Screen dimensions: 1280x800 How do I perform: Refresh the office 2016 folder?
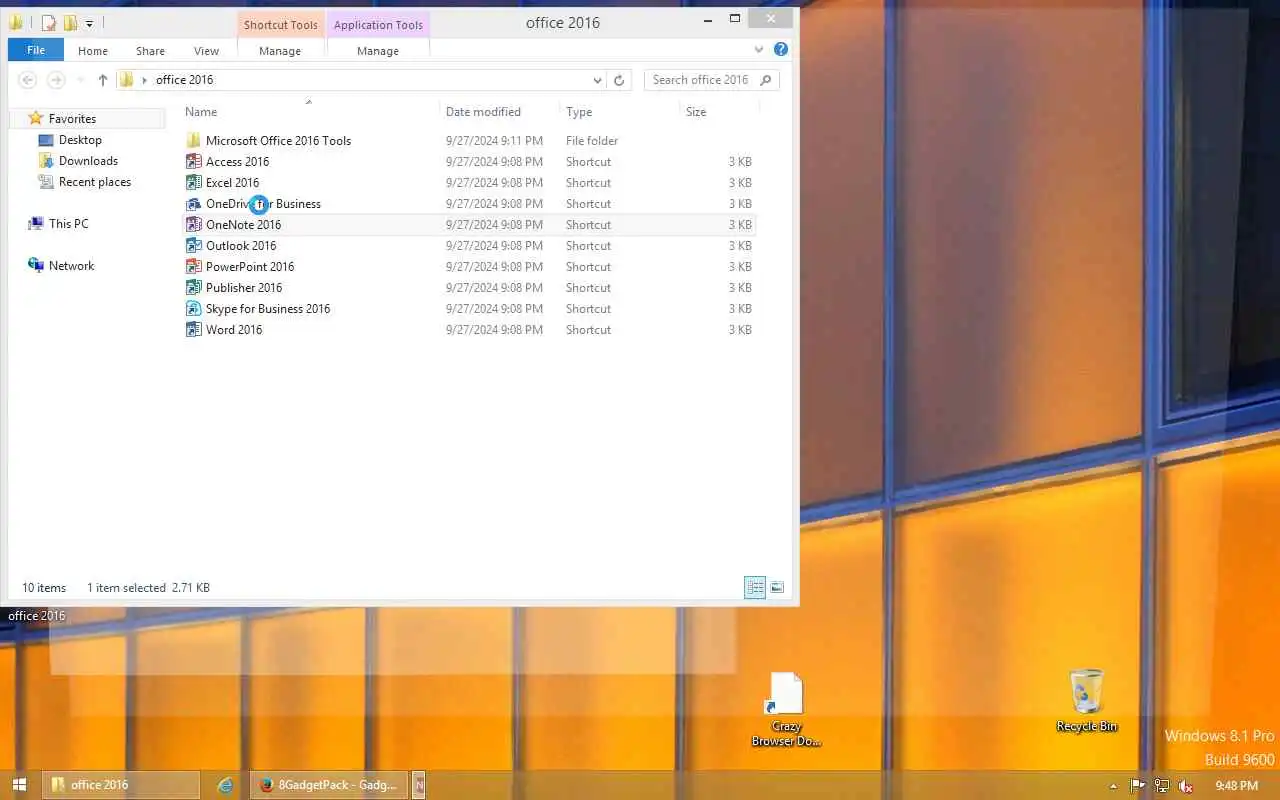pyautogui.click(x=619, y=80)
